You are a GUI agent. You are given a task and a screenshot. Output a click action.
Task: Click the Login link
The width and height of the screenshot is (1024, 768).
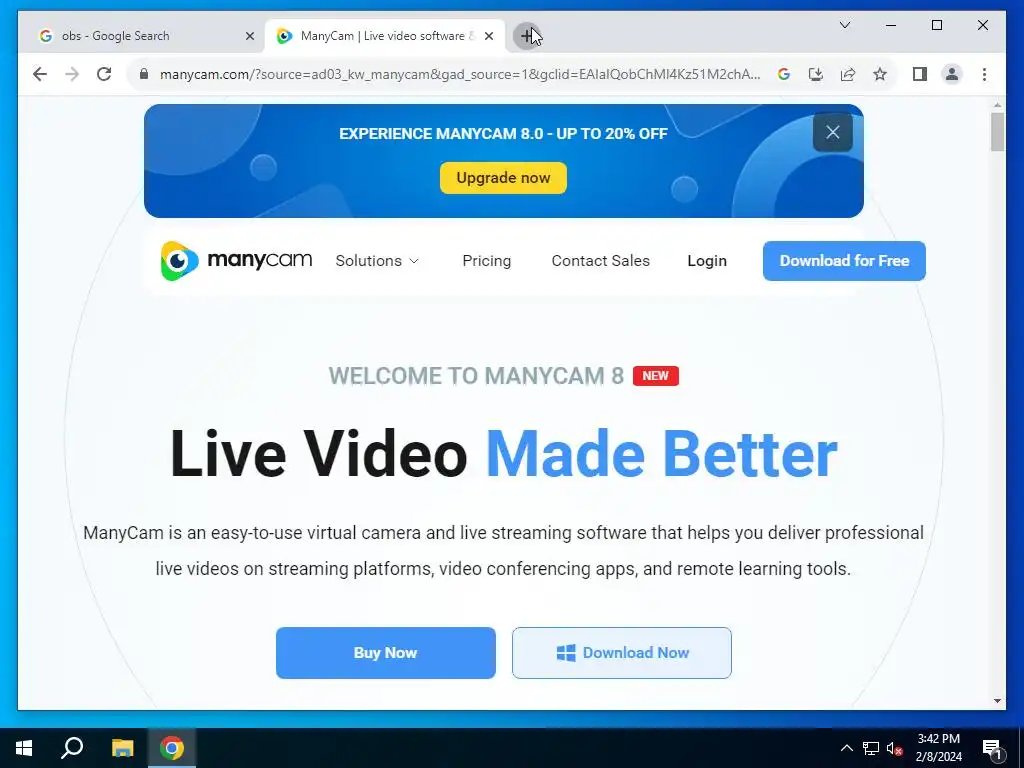tap(707, 261)
